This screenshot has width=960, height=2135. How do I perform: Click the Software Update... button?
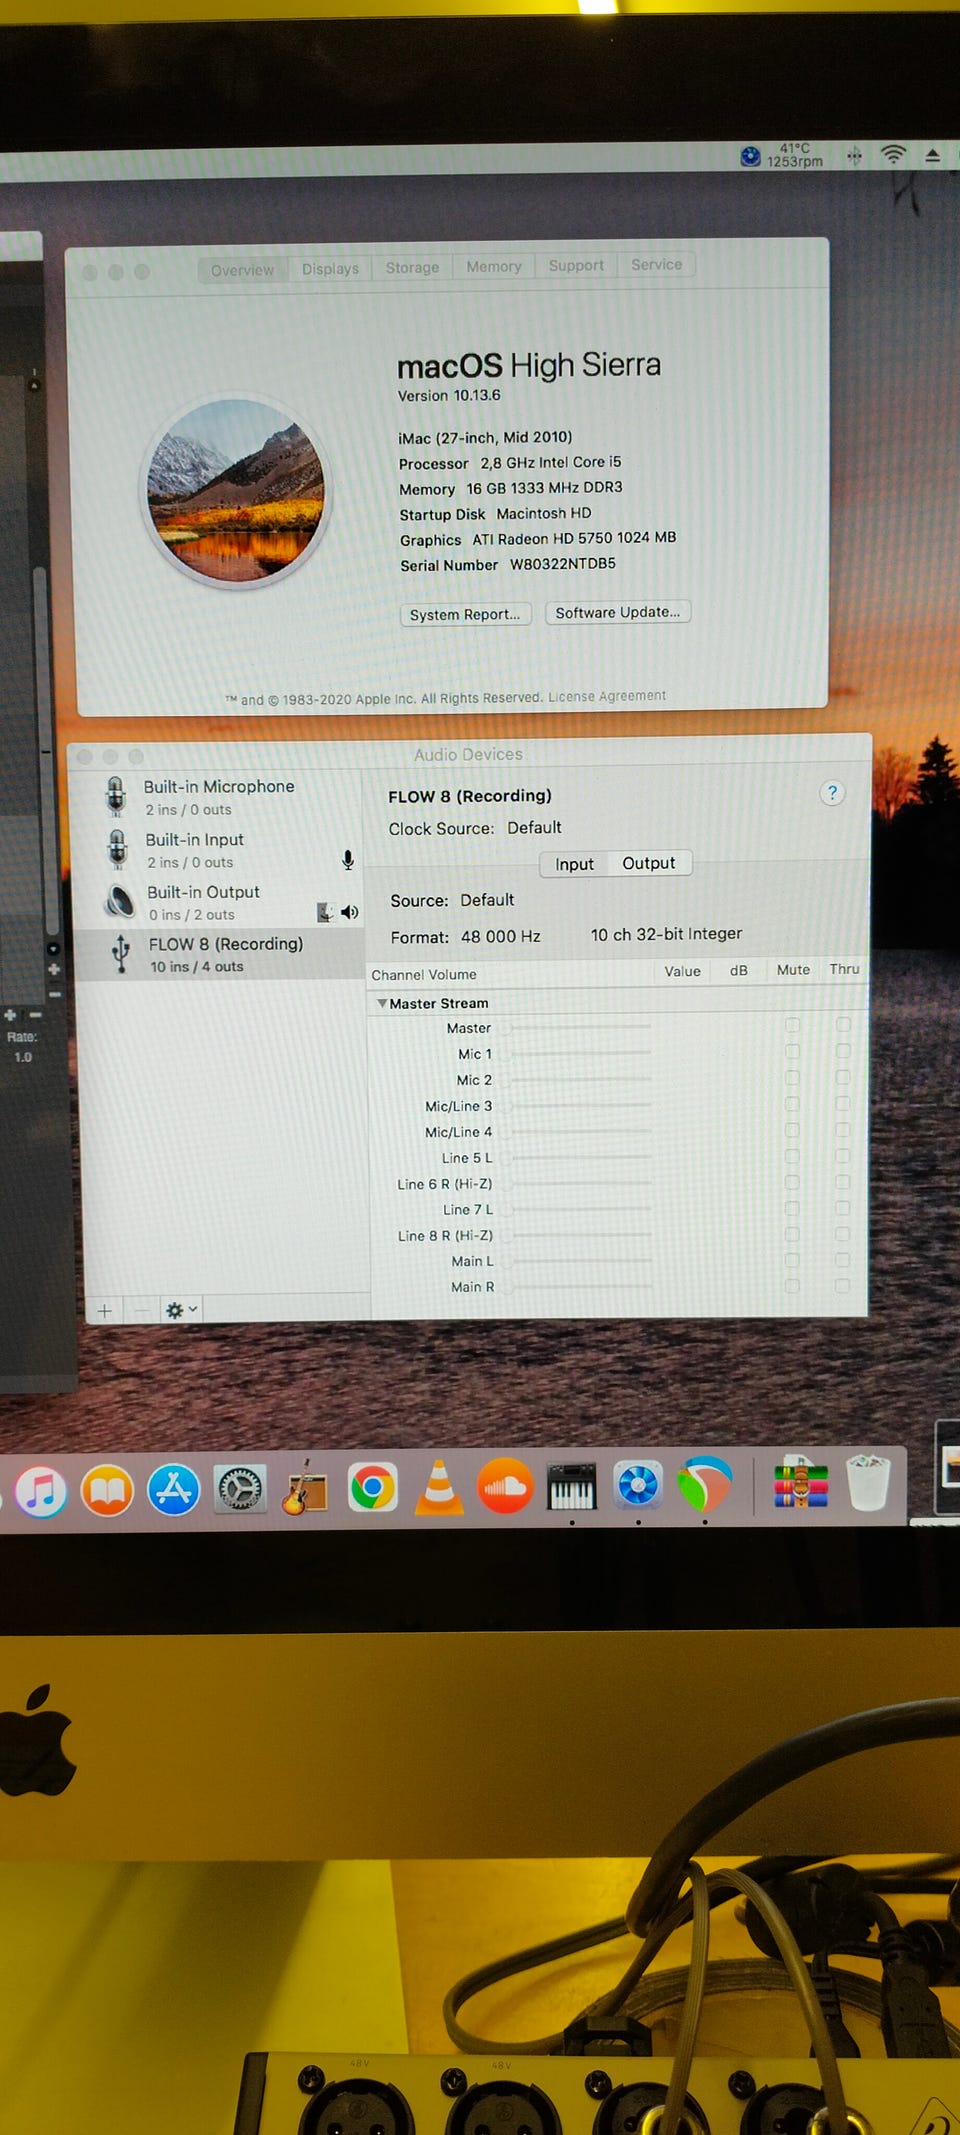(618, 612)
